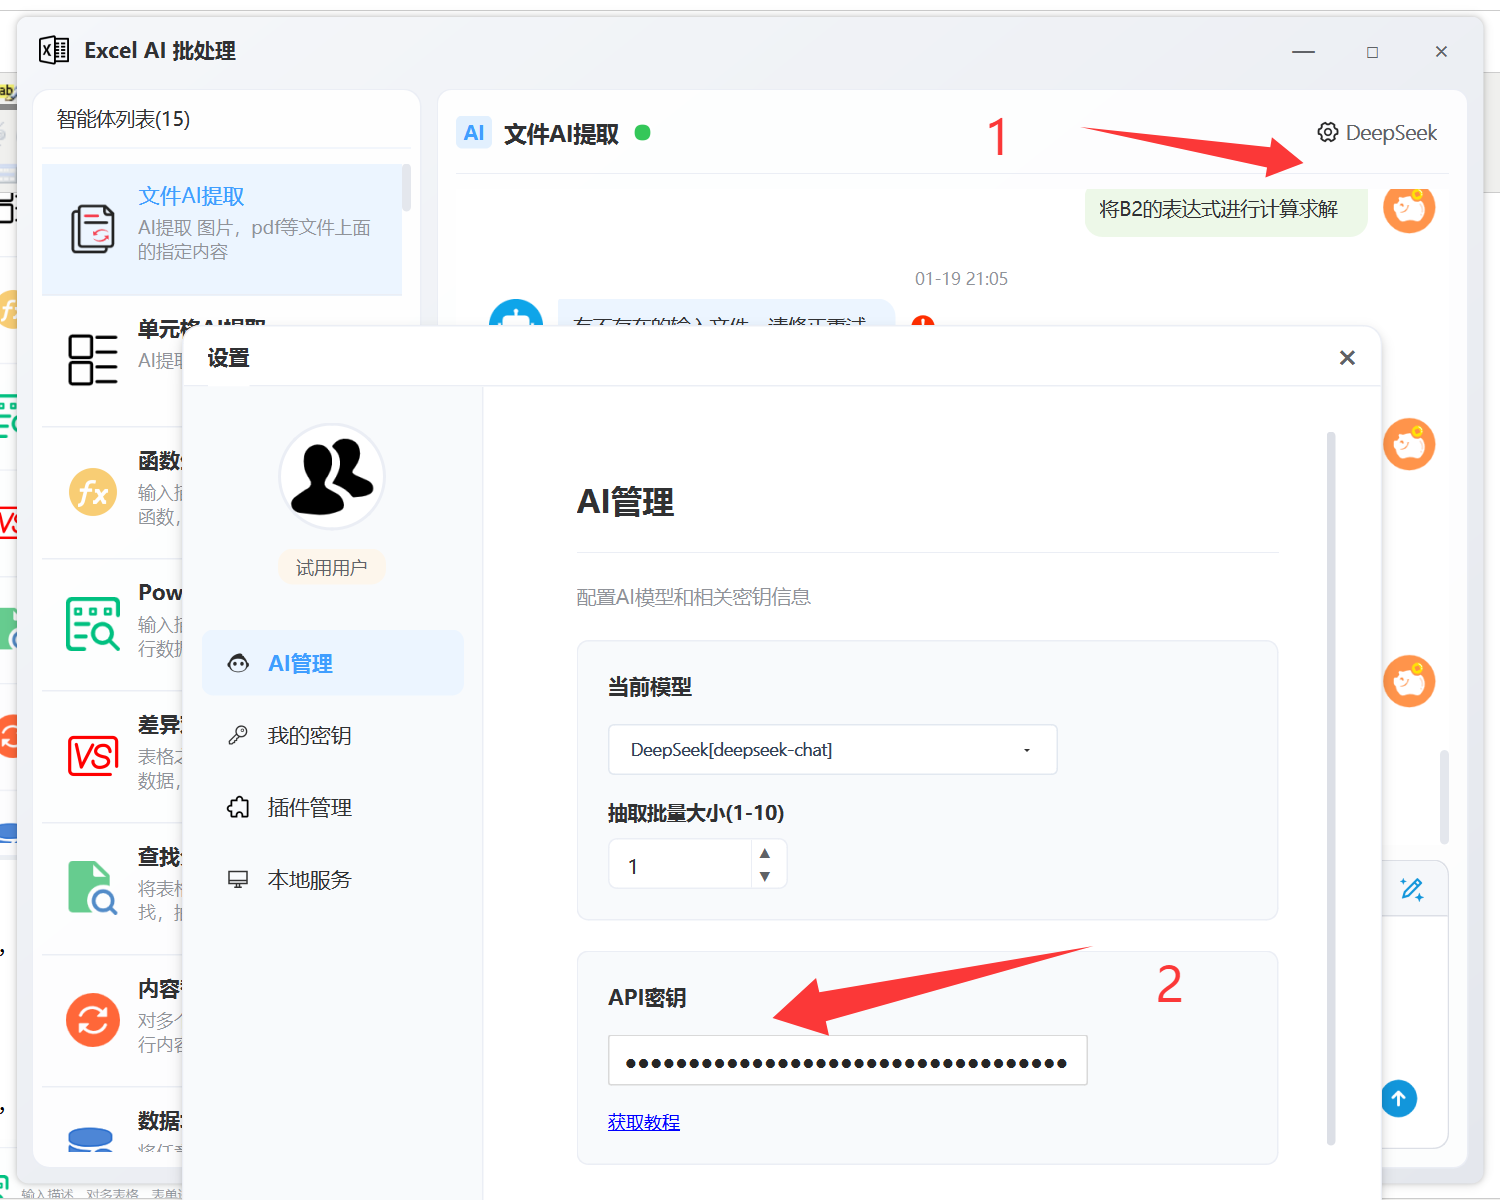
Task: Click the robot face icon beside AI管理
Action: coord(238,663)
